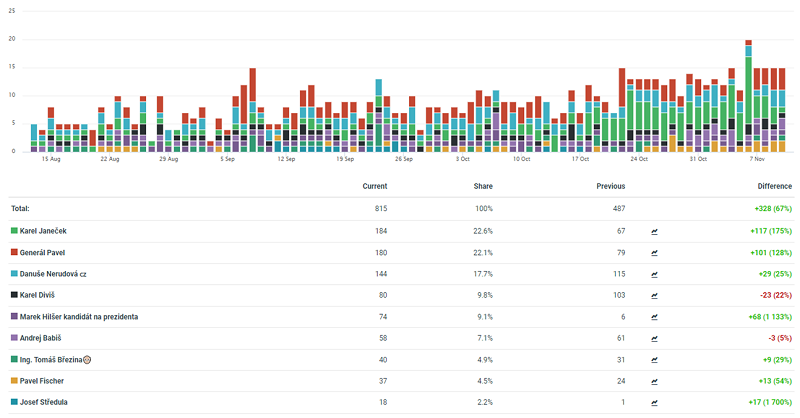Open the Danuše Nerudová name link

[54, 274]
